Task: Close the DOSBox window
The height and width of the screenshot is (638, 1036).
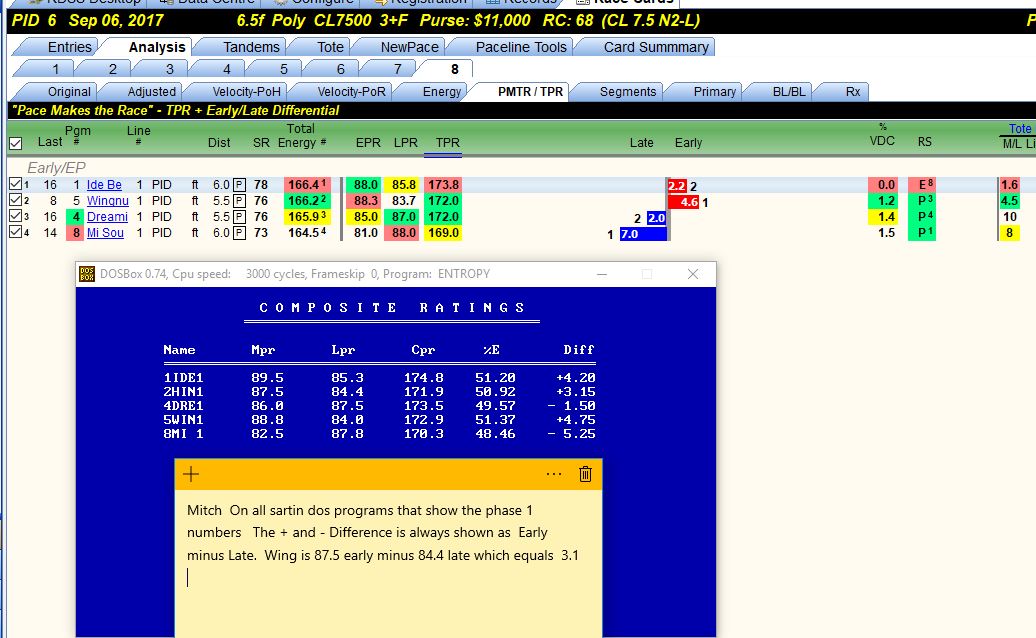Action: click(x=692, y=274)
